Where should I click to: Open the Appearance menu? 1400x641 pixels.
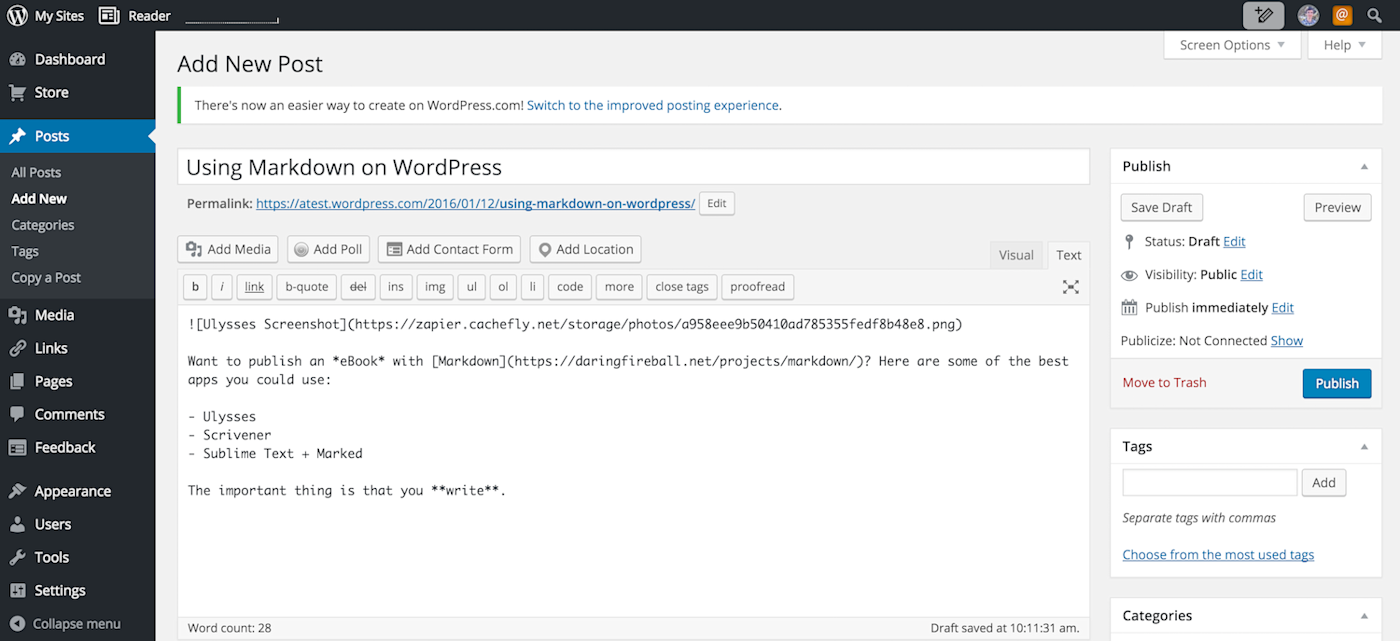point(77,491)
